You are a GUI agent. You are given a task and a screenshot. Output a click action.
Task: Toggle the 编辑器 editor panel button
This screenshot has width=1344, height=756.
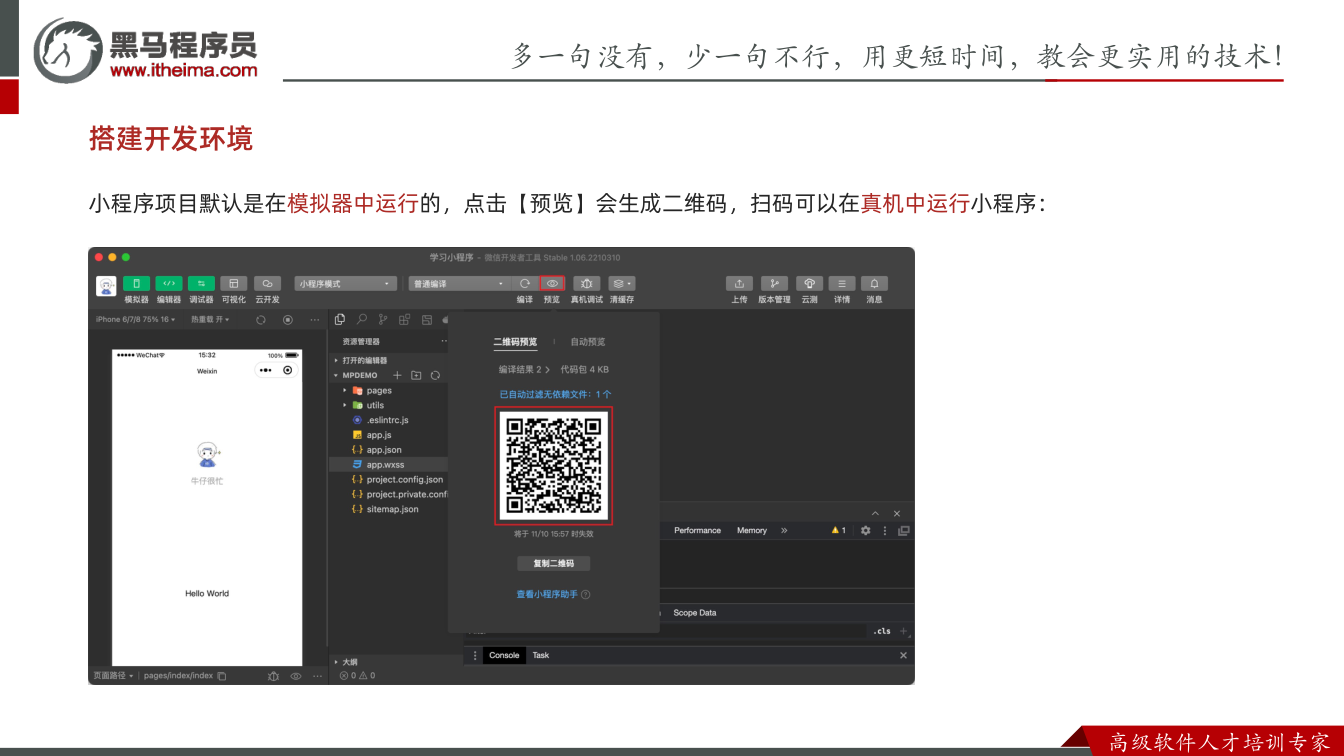(x=169, y=284)
